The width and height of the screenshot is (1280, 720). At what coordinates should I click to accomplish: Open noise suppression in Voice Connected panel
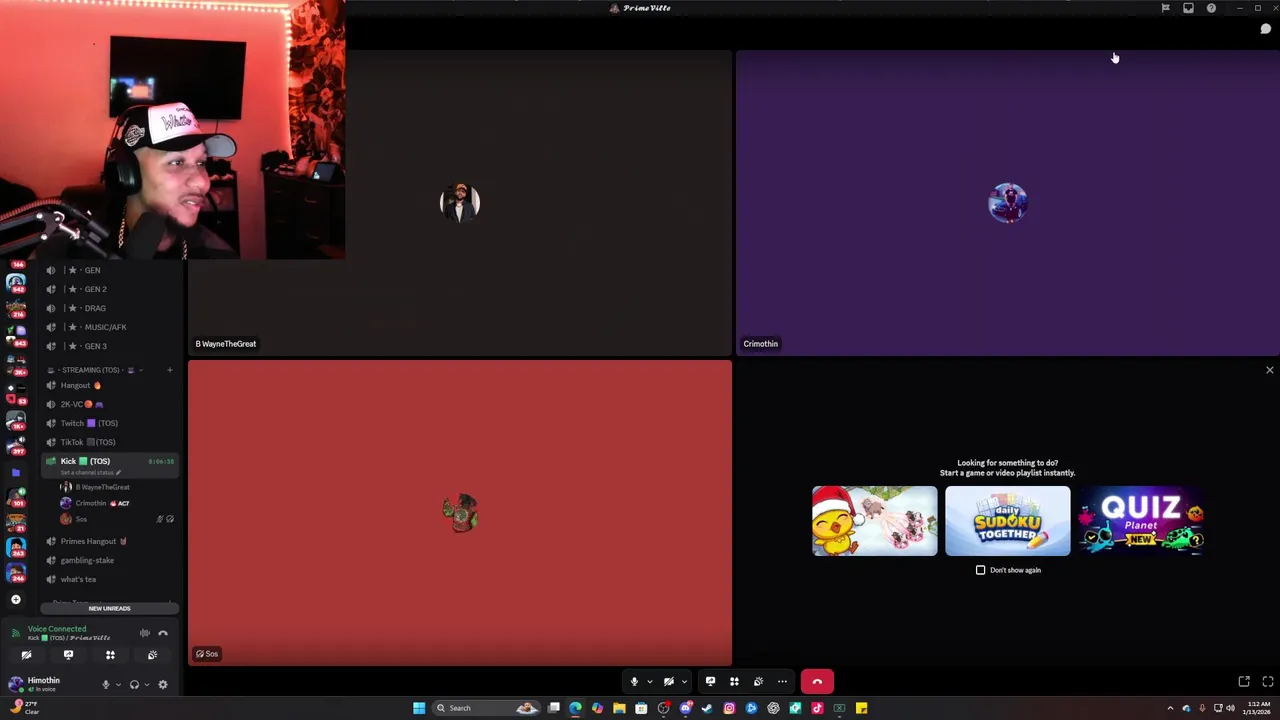(x=145, y=633)
